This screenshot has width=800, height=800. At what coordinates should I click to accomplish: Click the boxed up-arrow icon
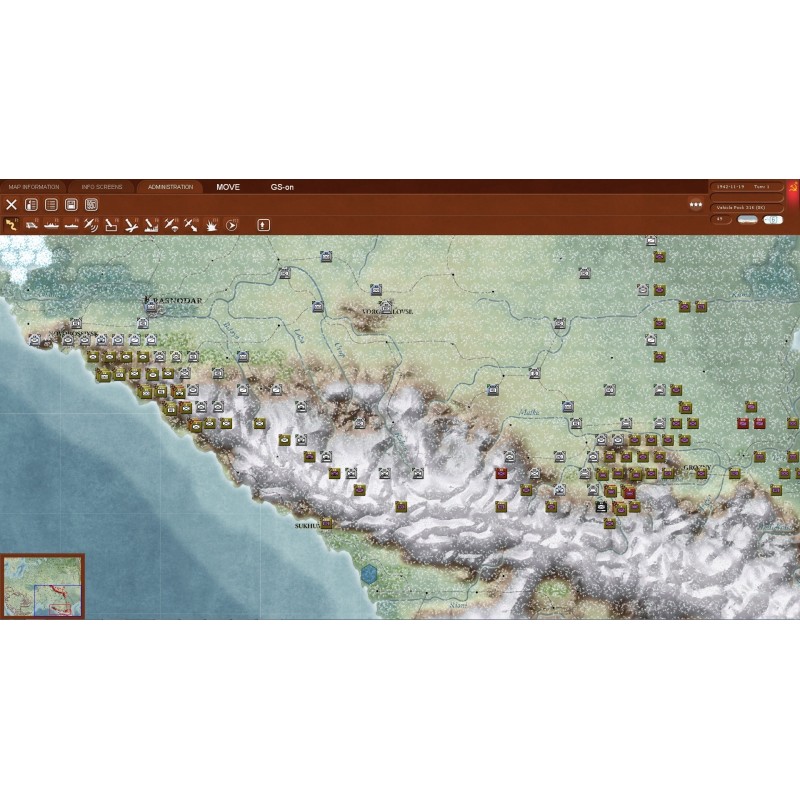[x=264, y=225]
